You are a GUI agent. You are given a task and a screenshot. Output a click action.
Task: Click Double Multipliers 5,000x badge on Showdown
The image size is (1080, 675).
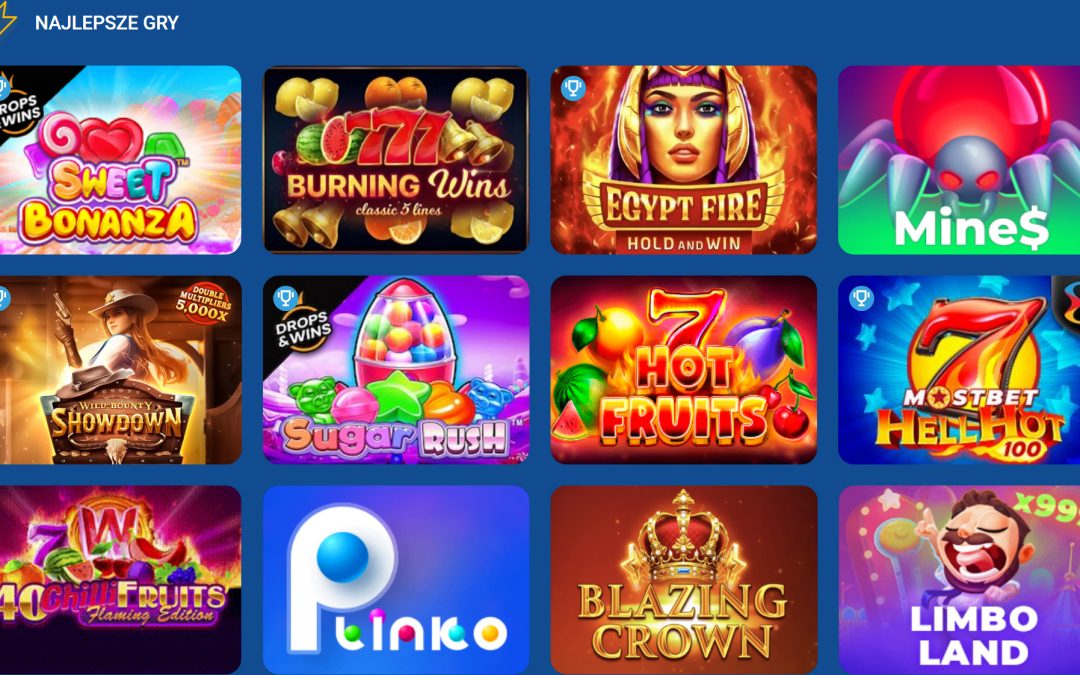(205, 303)
